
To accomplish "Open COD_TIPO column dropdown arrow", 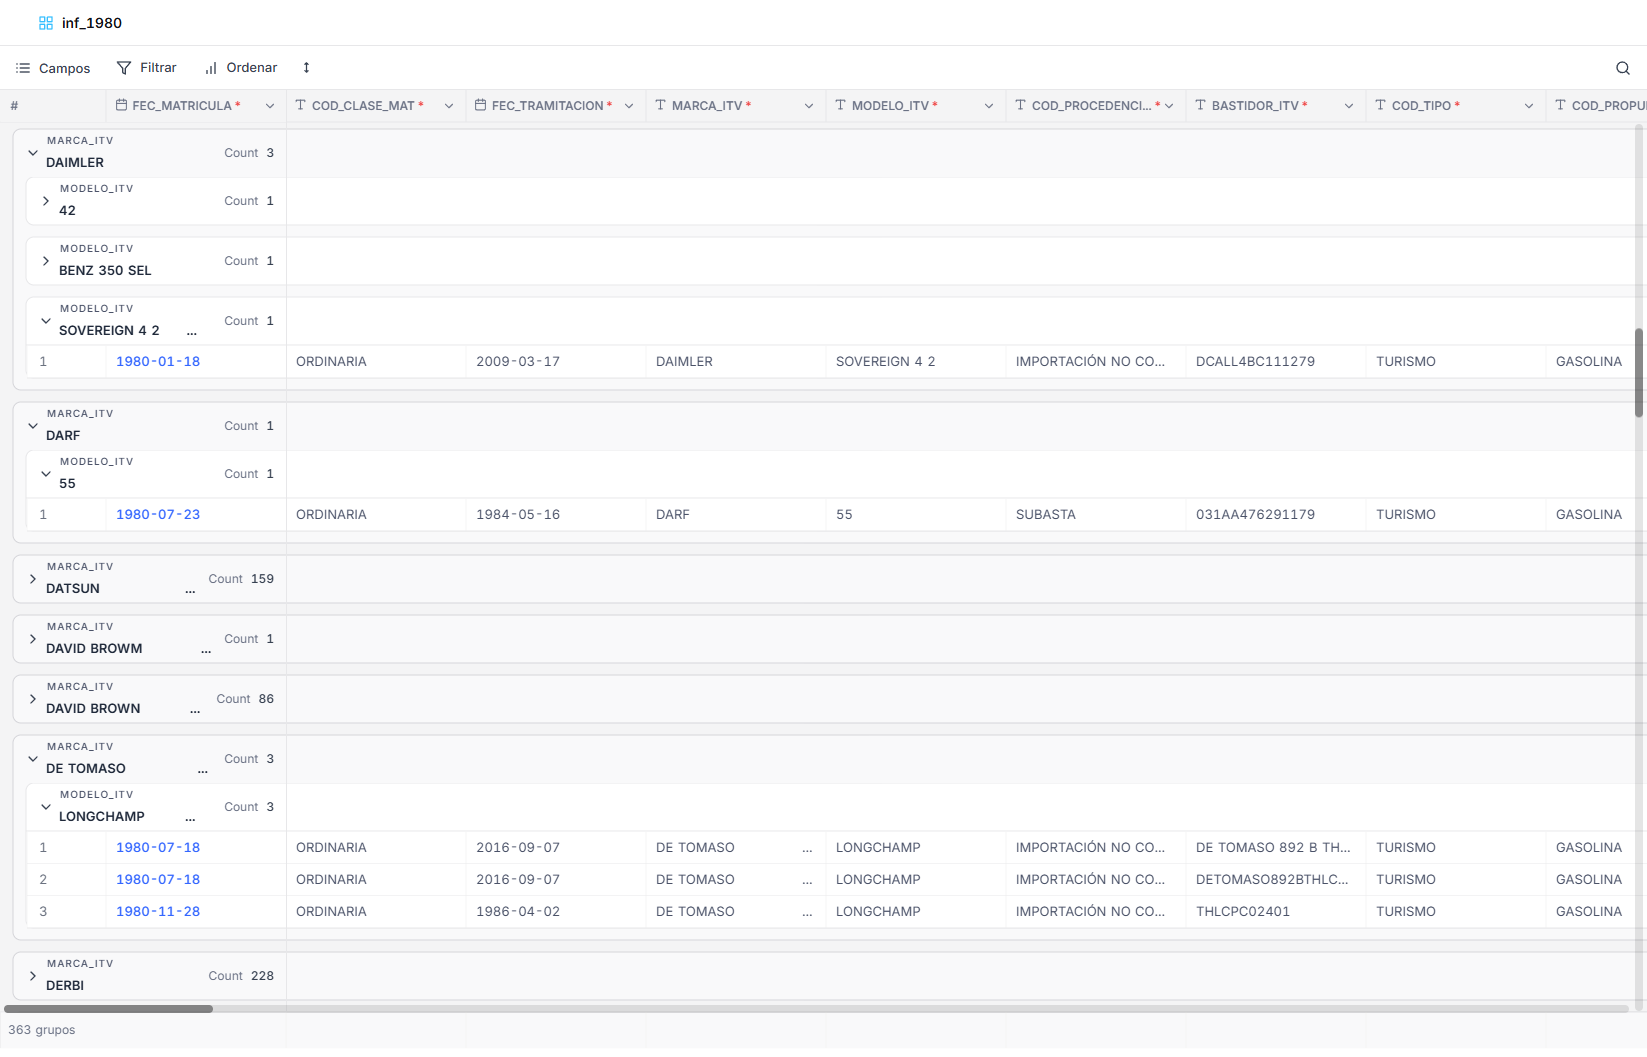I will click(x=1529, y=106).
